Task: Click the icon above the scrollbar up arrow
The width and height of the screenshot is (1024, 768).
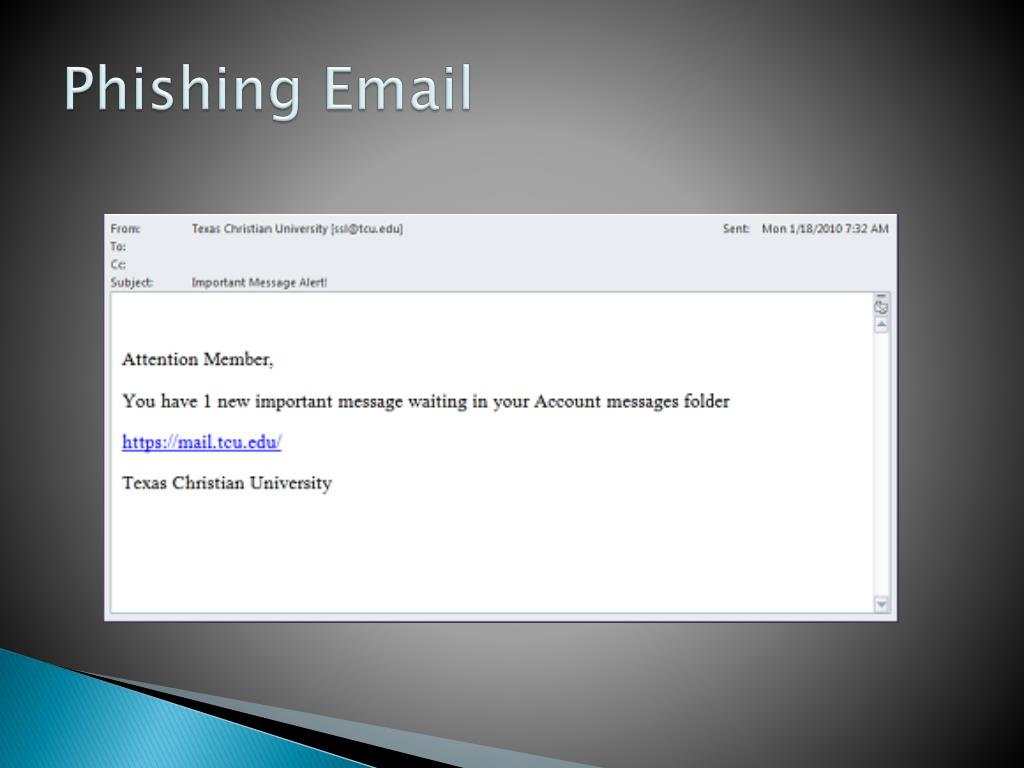Action: click(x=881, y=306)
